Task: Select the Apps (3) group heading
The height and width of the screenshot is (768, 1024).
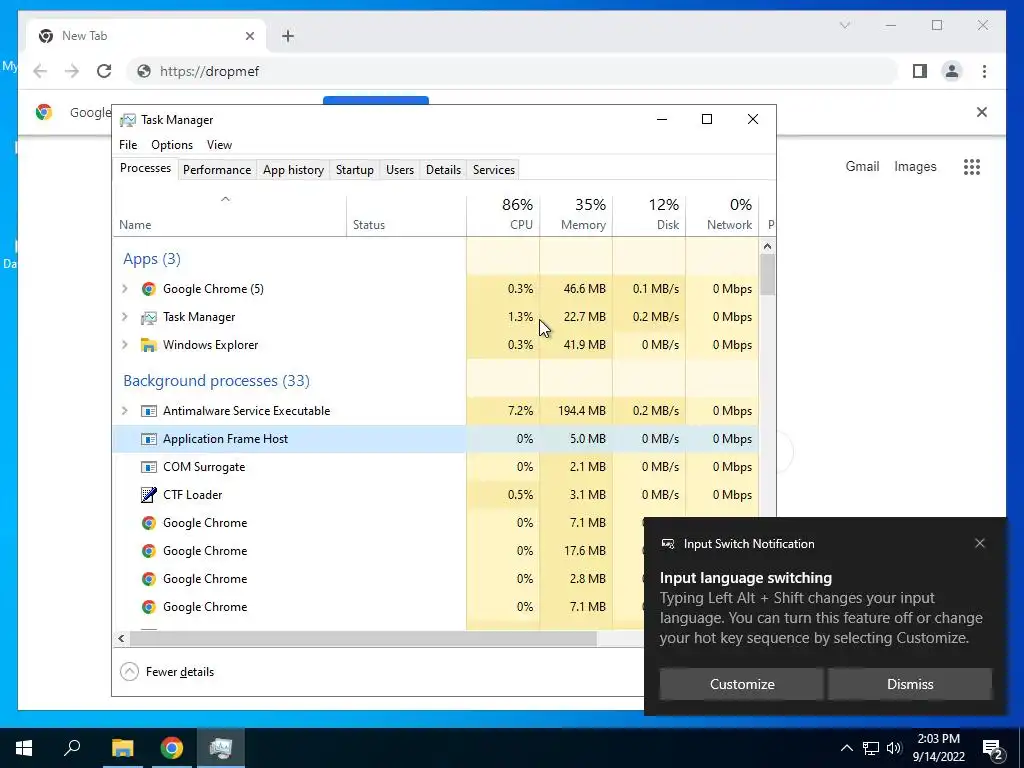Action: coord(152,259)
